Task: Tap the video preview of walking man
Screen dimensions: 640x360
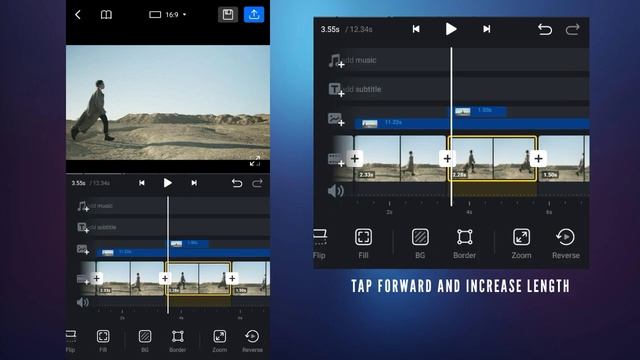Action: [x=168, y=102]
